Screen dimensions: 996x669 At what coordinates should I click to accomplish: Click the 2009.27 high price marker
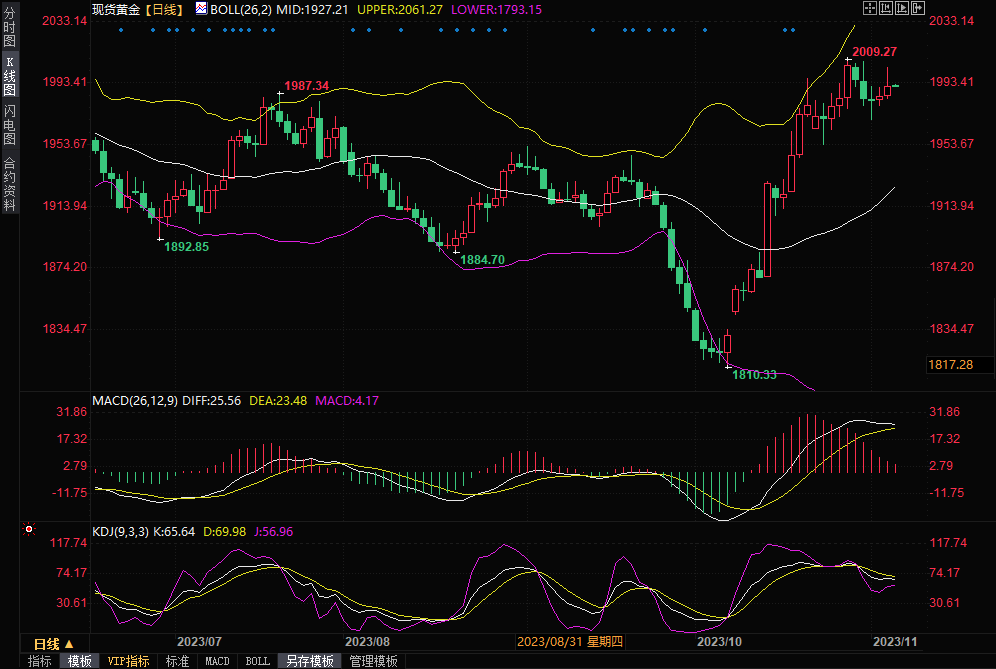point(874,51)
